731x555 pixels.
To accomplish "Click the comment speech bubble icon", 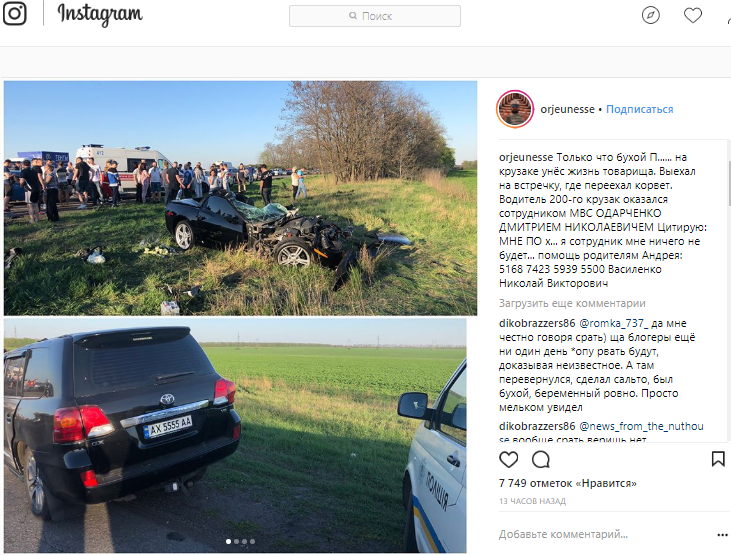I will [541, 459].
